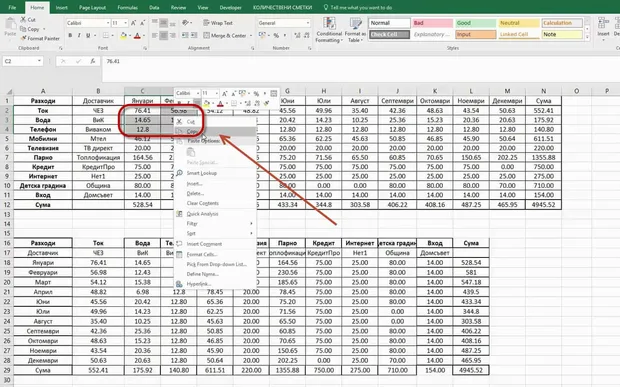Viewport: 620px width, 387px height.
Task: Toggle Middle Align in Alignment group
Action: click(x=163, y=23)
